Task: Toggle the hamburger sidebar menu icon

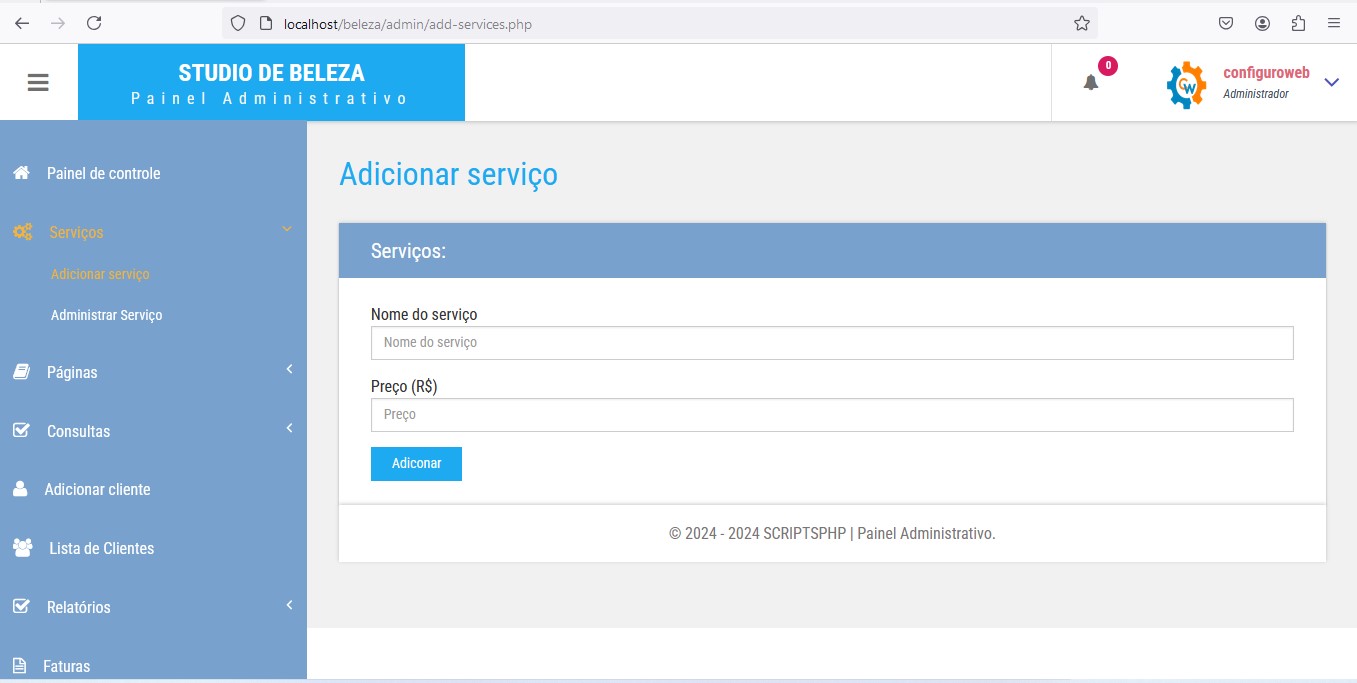Action: 38,83
